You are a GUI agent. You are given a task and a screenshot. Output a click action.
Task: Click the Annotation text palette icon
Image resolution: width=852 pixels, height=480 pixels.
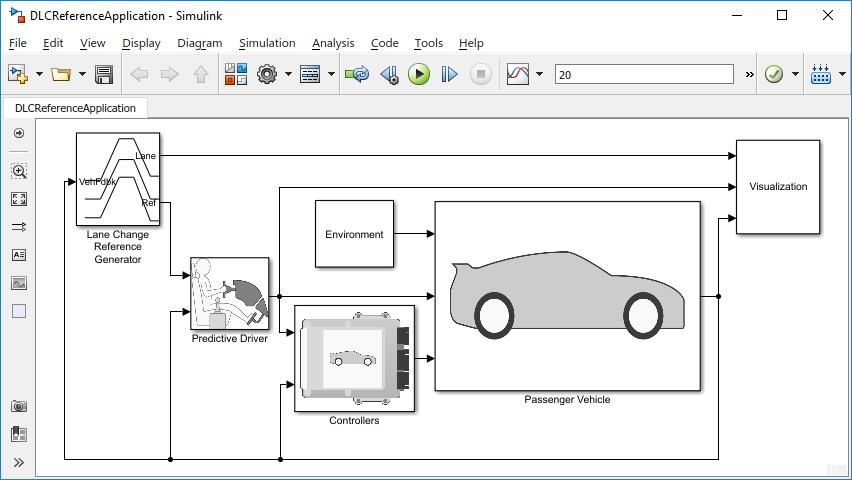pos(18,254)
